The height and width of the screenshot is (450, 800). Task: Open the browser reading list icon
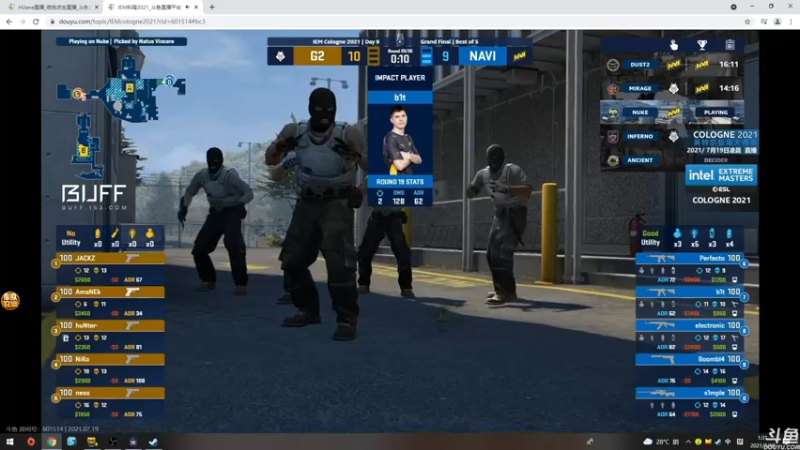pos(764,21)
